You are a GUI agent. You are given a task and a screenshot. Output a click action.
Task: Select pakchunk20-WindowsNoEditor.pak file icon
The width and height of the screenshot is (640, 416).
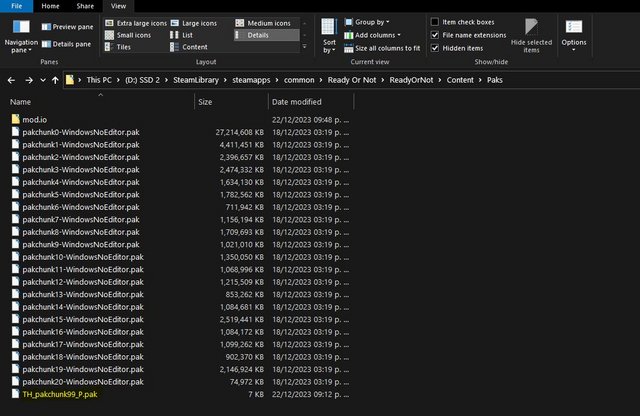[16, 381]
